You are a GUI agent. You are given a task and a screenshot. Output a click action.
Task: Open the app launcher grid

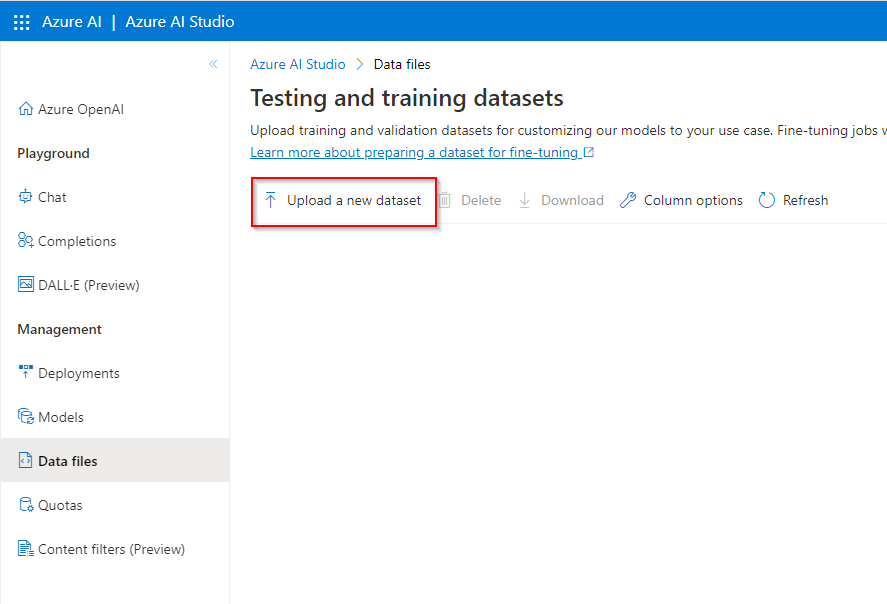(21, 20)
